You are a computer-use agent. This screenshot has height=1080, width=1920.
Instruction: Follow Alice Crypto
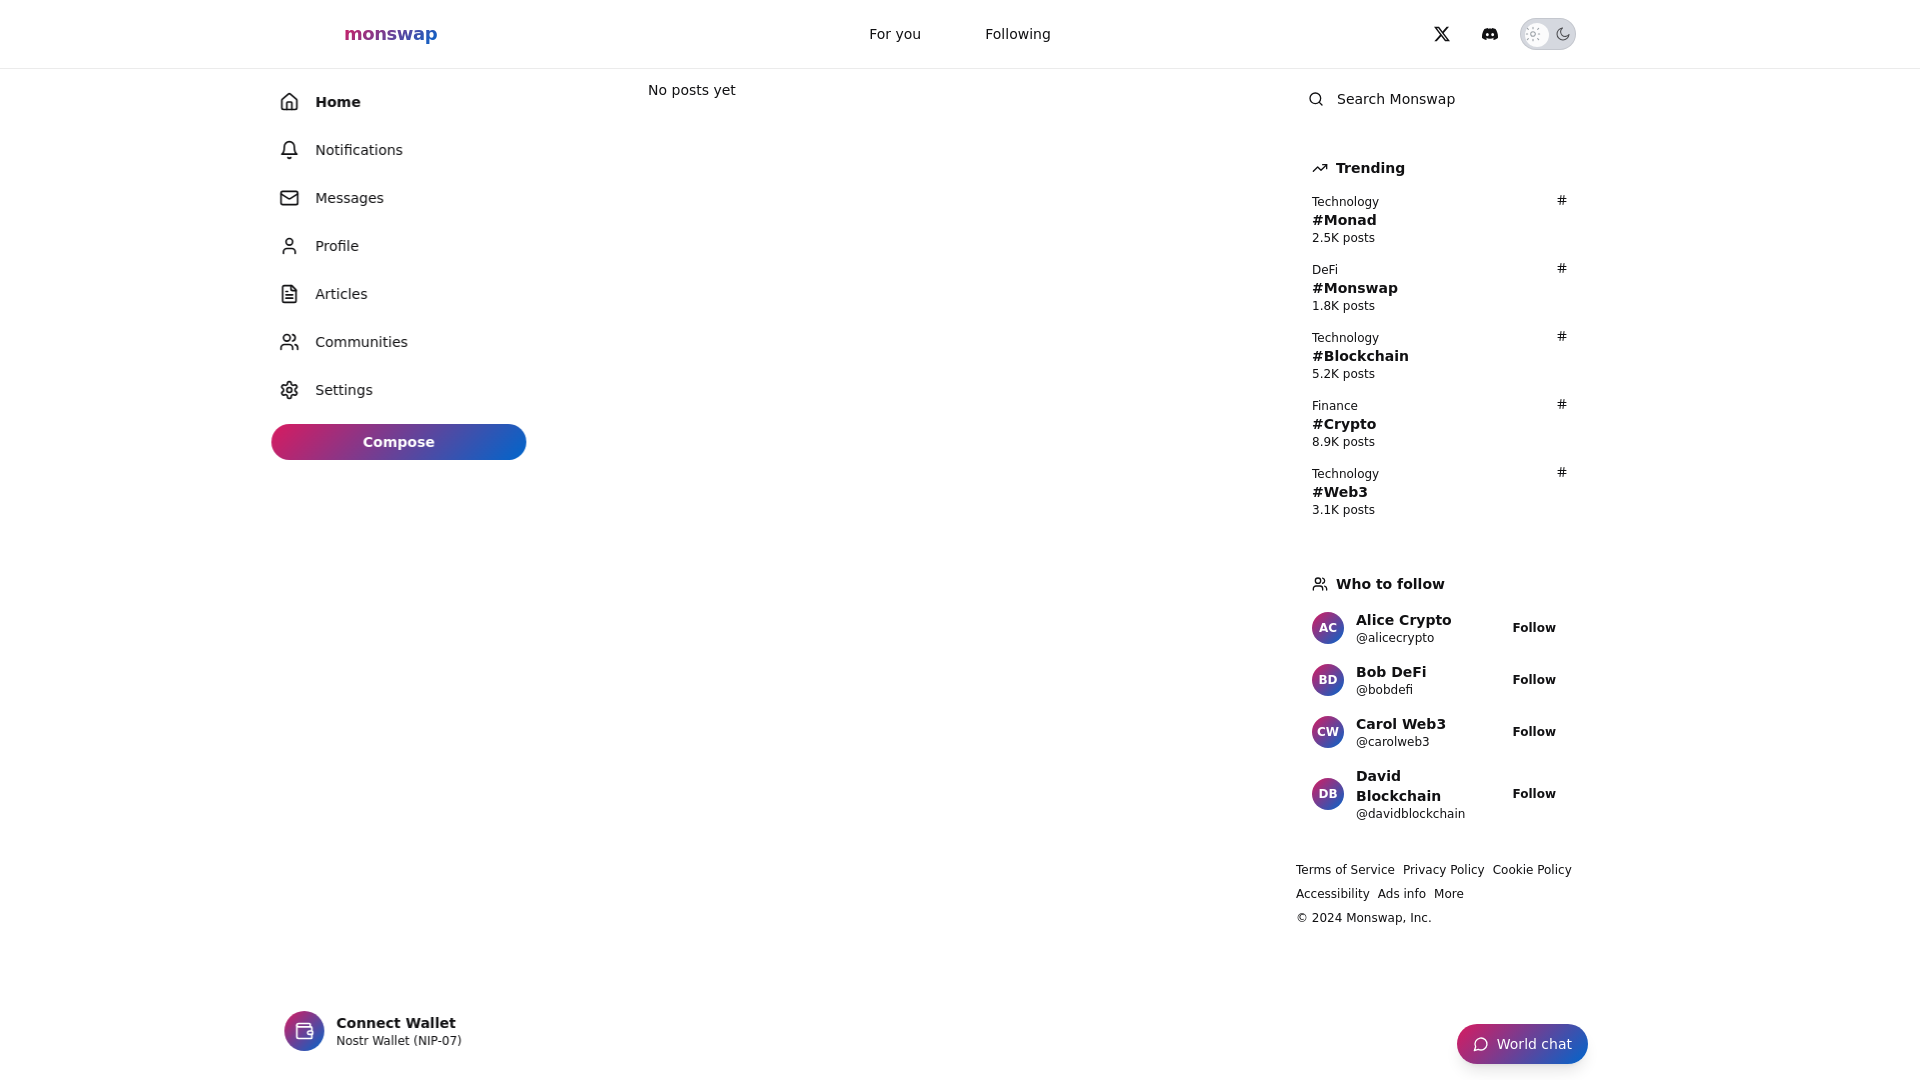(x=1534, y=628)
